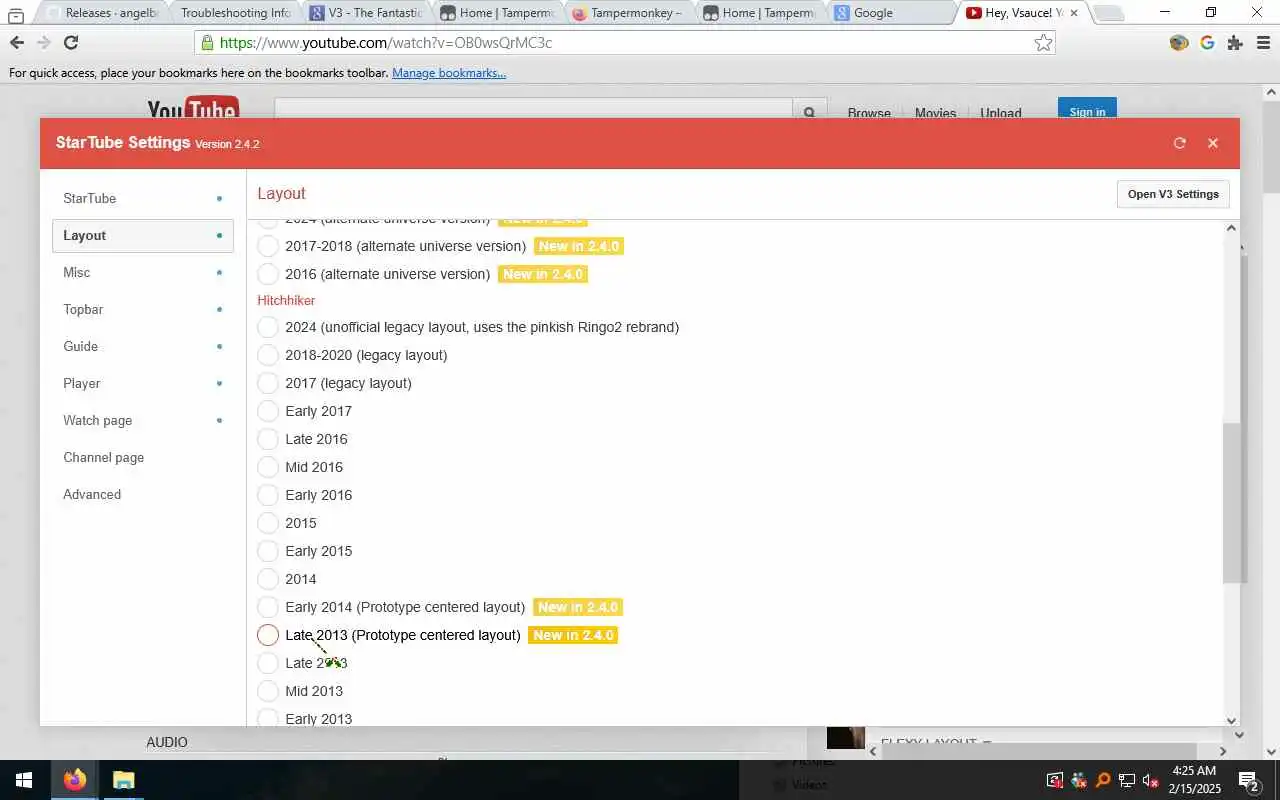Click the Google account G icon in toolbar
1280x800 pixels.
pyautogui.click(x=1207, y=43)
